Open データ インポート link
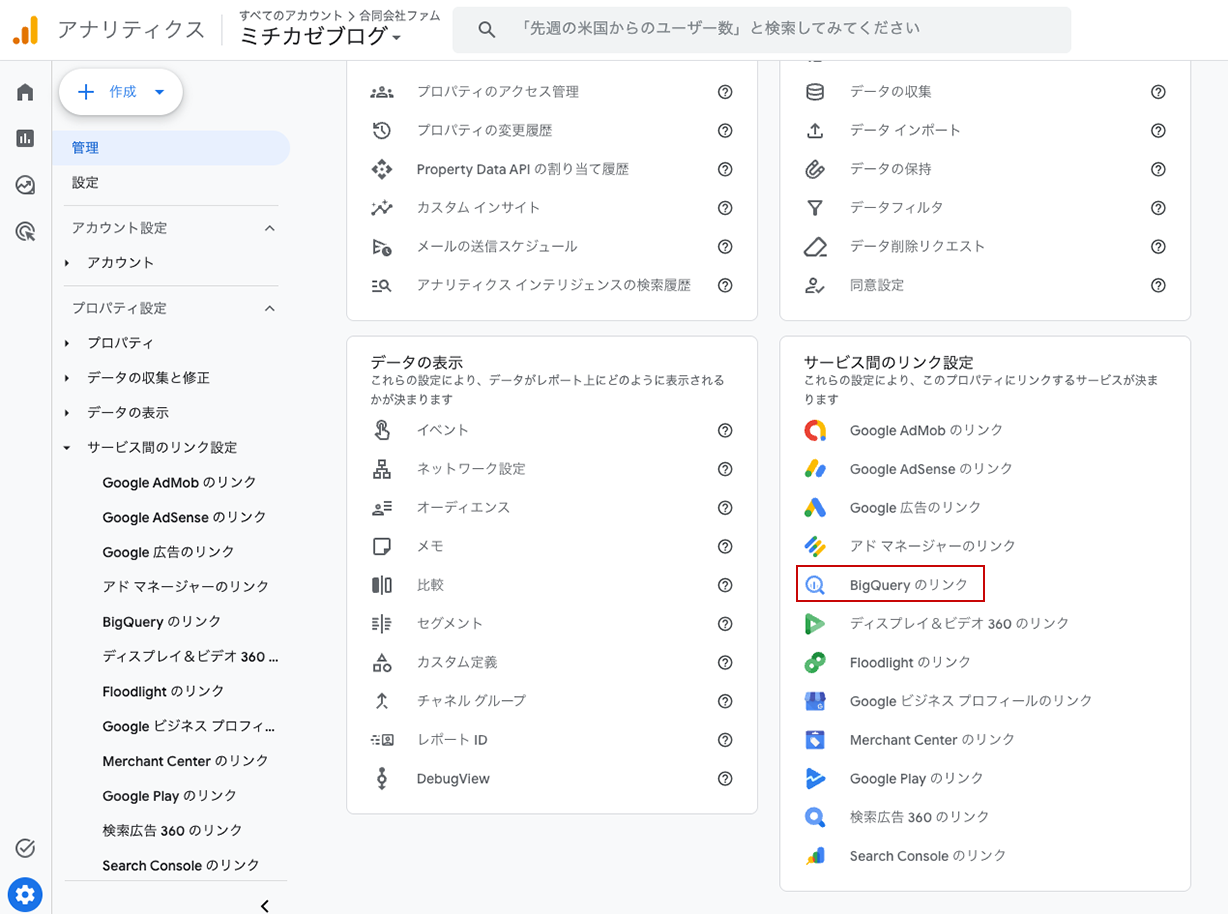 point(905,130)
